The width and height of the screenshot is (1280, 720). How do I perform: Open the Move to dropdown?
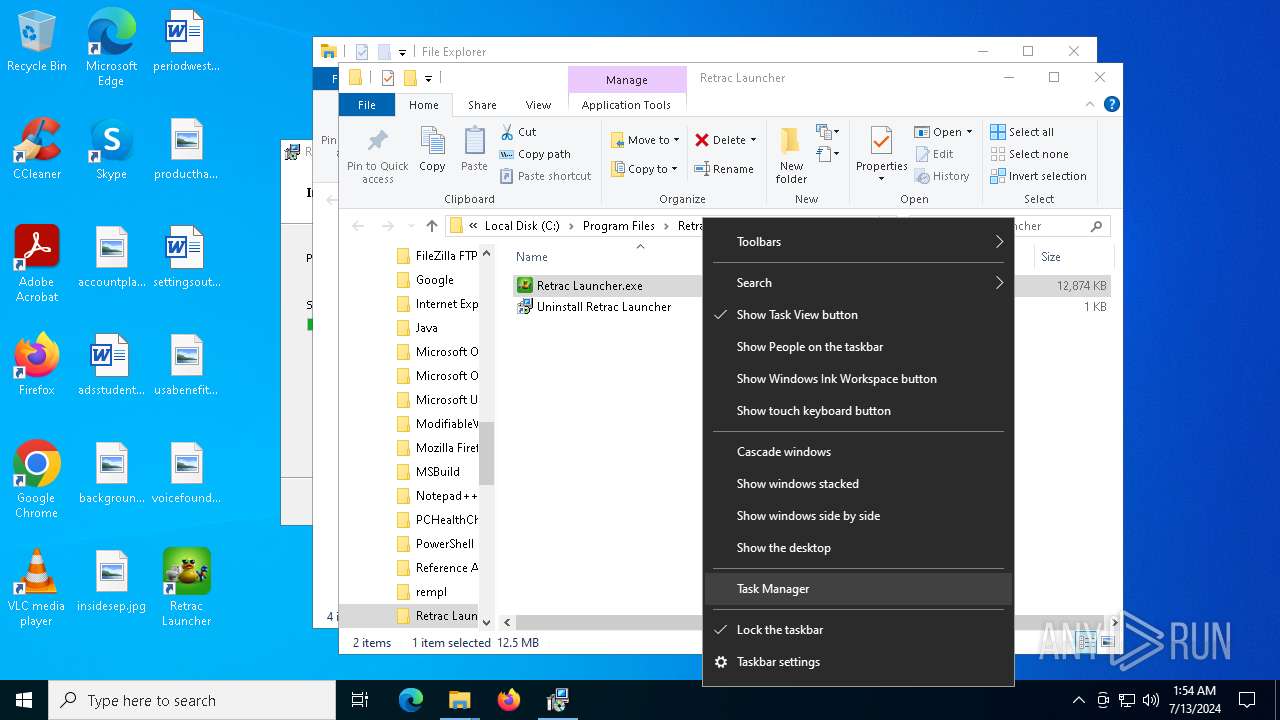point(645,140)
